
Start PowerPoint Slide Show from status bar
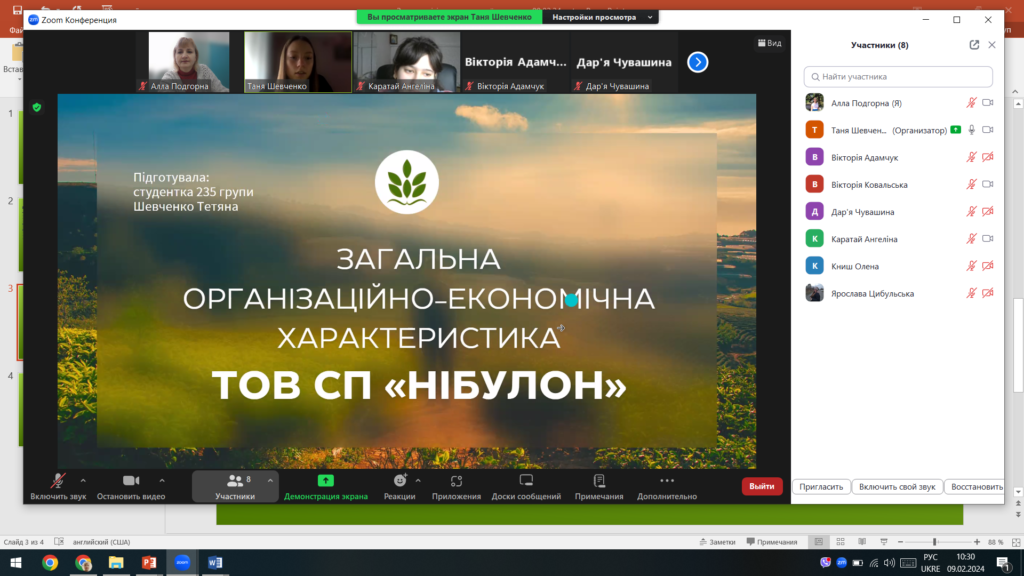884,542
